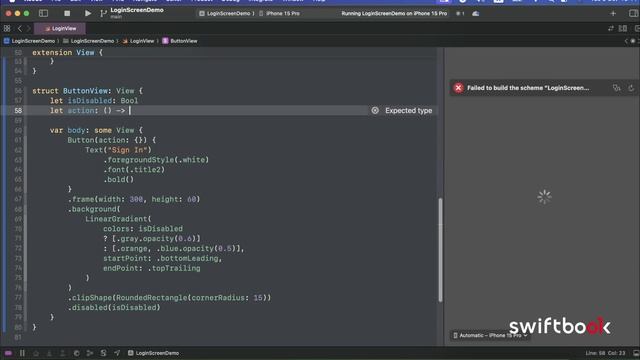Open Automatic – iPhone 15 Pro preview device menu

coord(490,335)
